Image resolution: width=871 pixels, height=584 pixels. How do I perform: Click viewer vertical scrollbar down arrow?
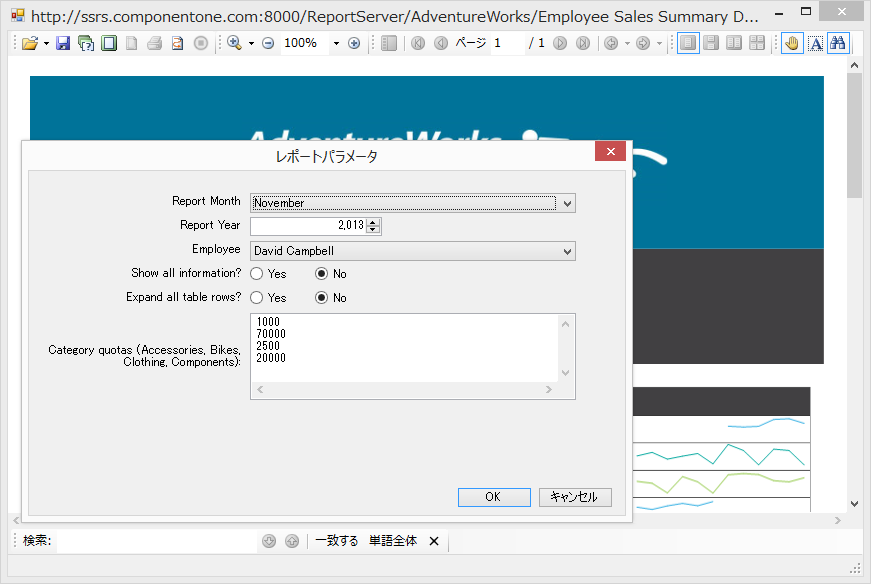(x=854, y=504)
